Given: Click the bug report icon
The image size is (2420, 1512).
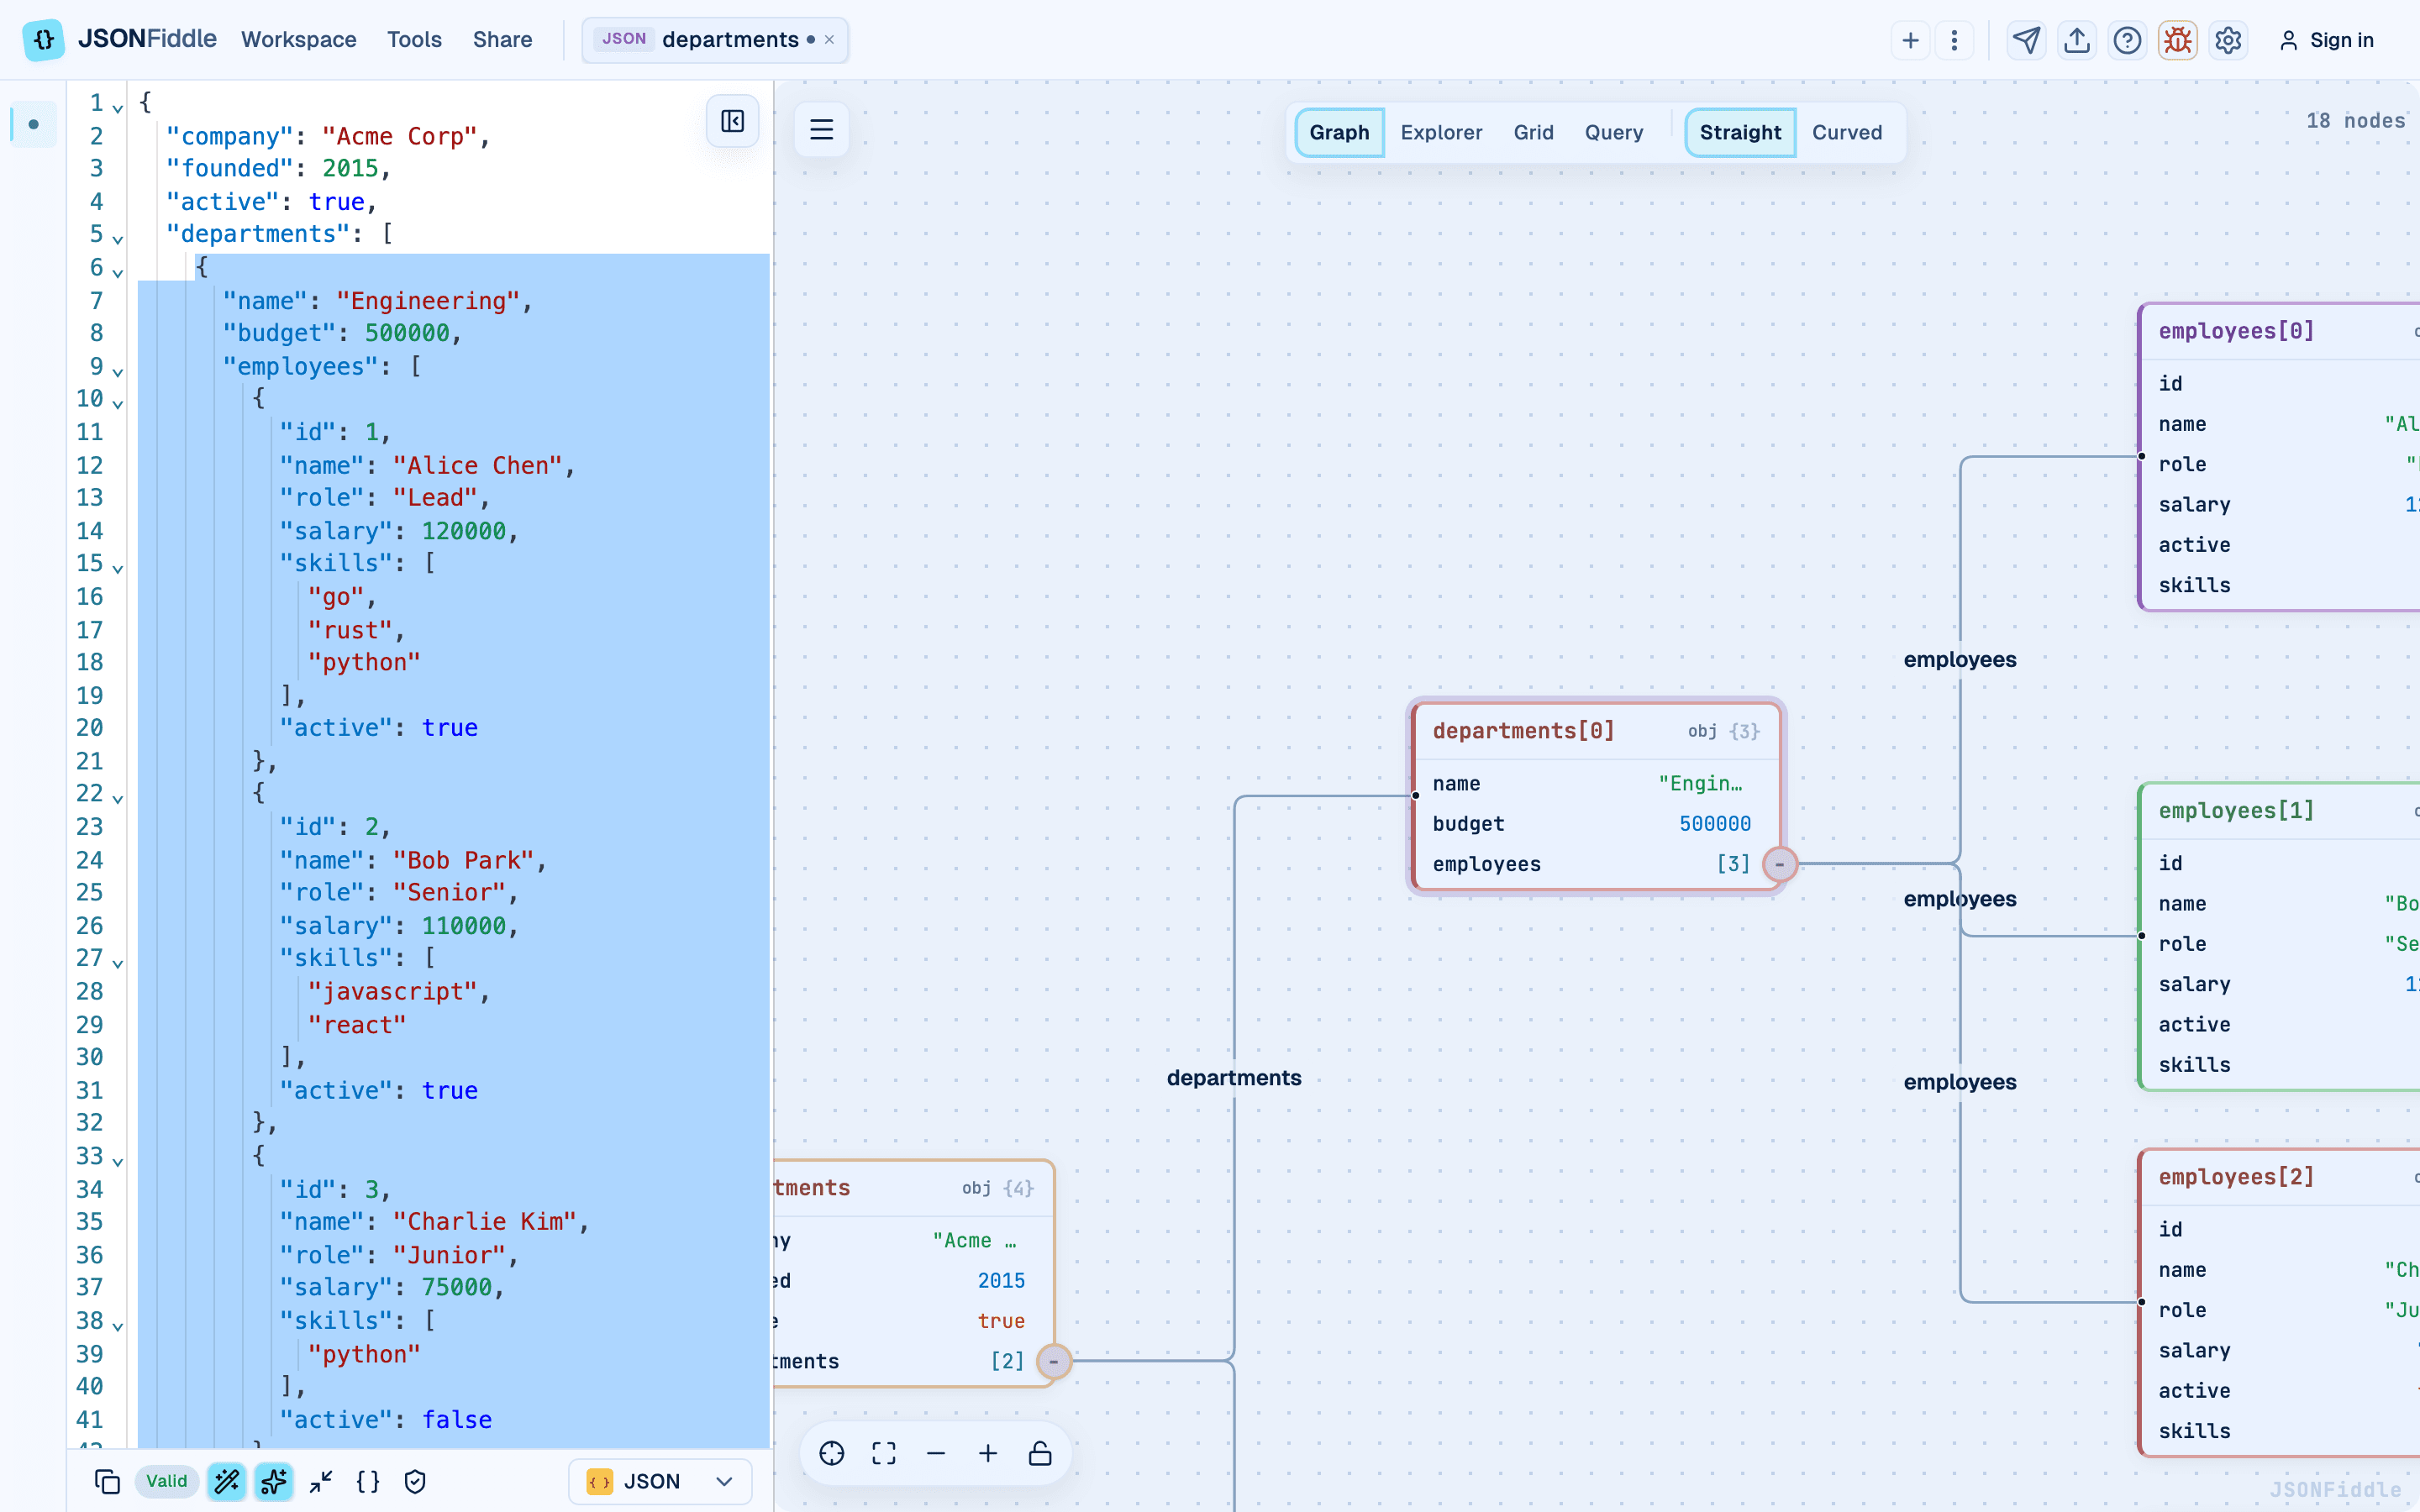Looking at the screenshot, I should (2177, 40).
